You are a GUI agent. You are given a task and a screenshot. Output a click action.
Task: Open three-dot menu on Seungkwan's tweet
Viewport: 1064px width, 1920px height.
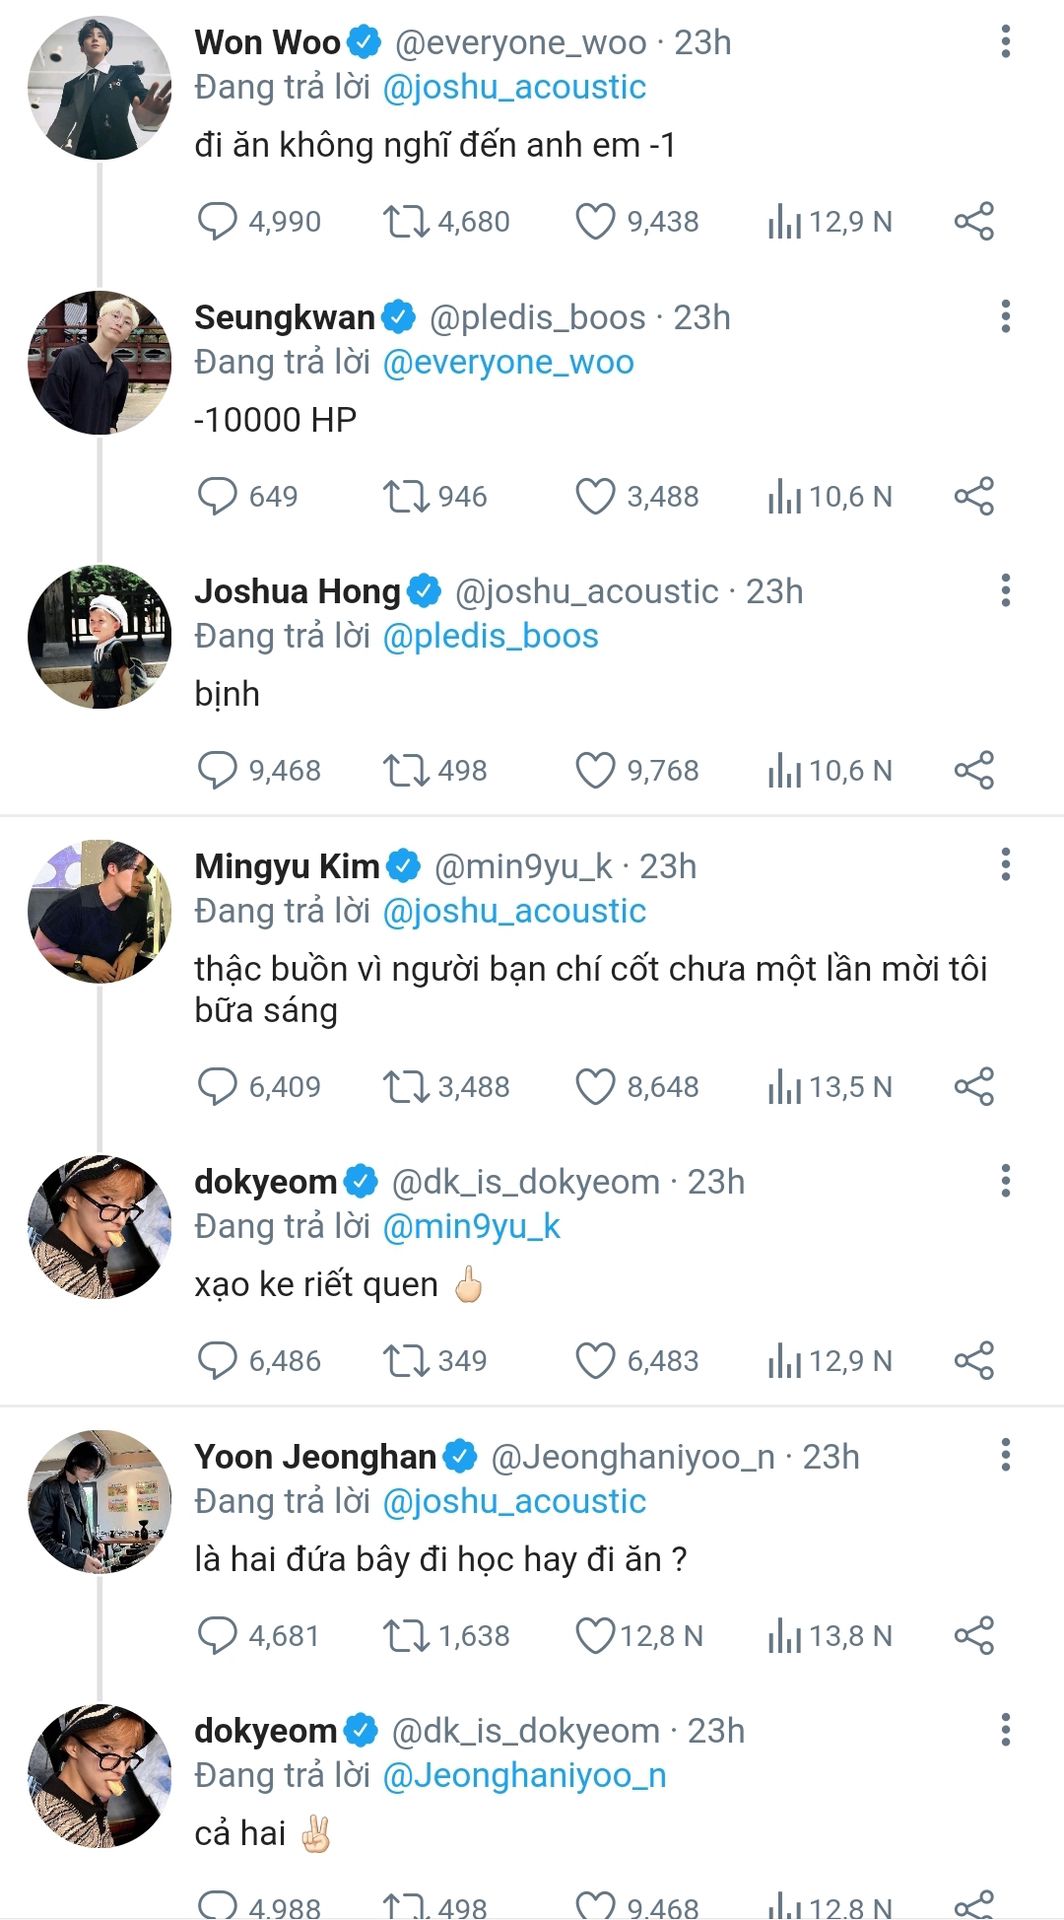1005,317
